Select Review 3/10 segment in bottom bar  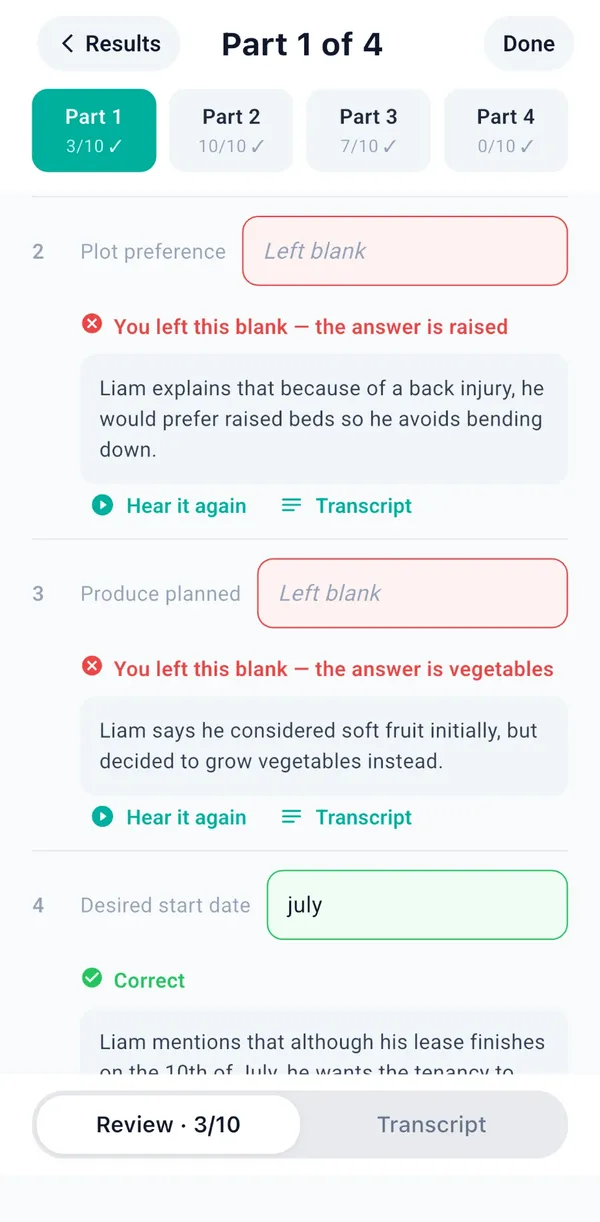point(168,1124)
